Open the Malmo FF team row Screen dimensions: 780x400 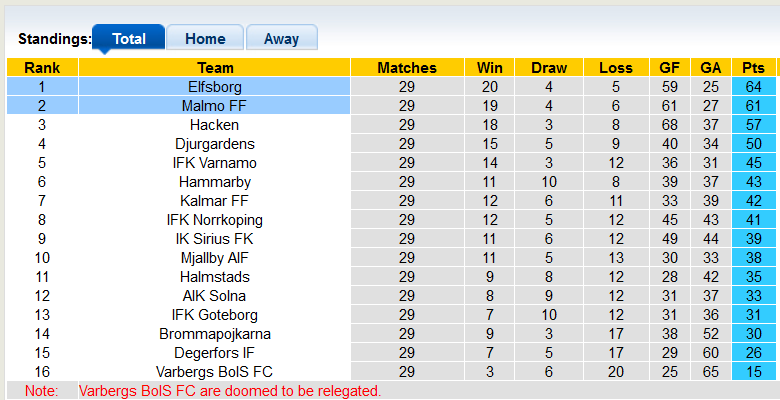pos(214,106)
